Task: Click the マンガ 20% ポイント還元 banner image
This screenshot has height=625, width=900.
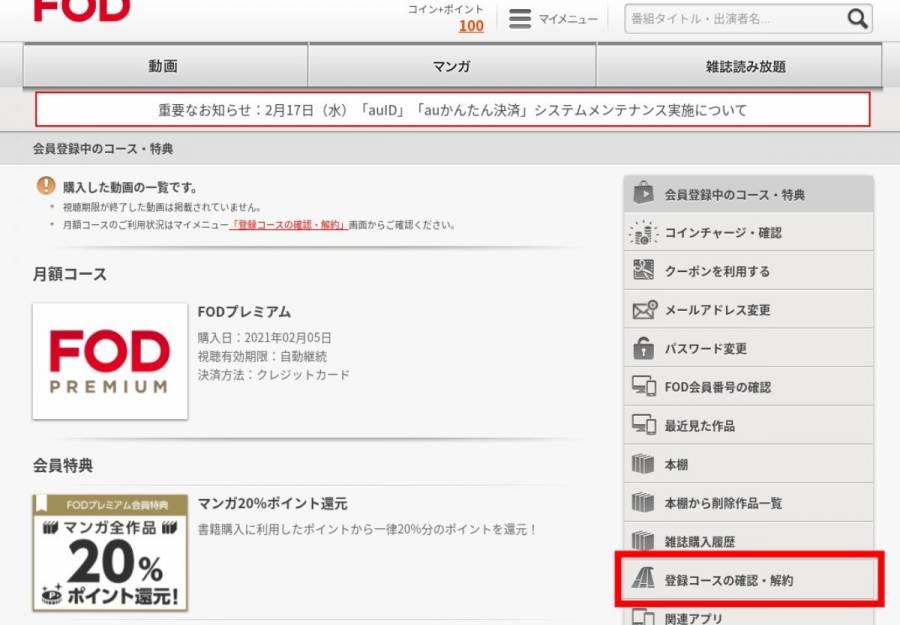Action: [110, 552]
